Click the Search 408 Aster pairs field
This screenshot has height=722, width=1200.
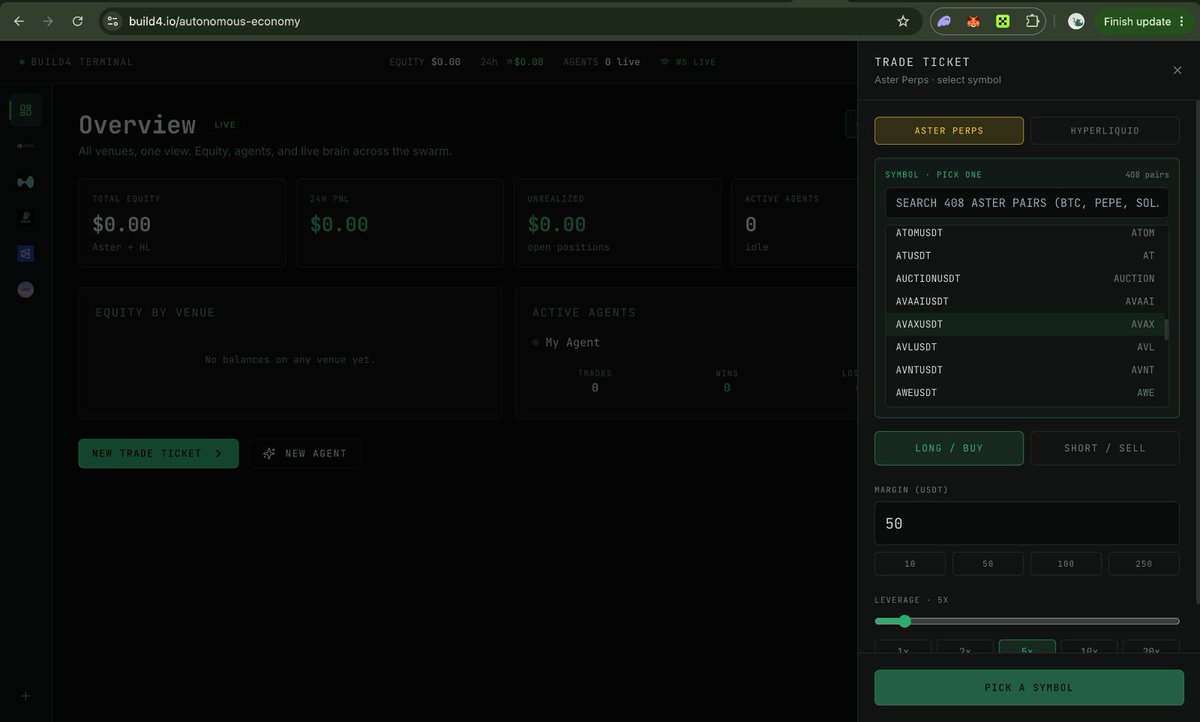pos(1027,203)
